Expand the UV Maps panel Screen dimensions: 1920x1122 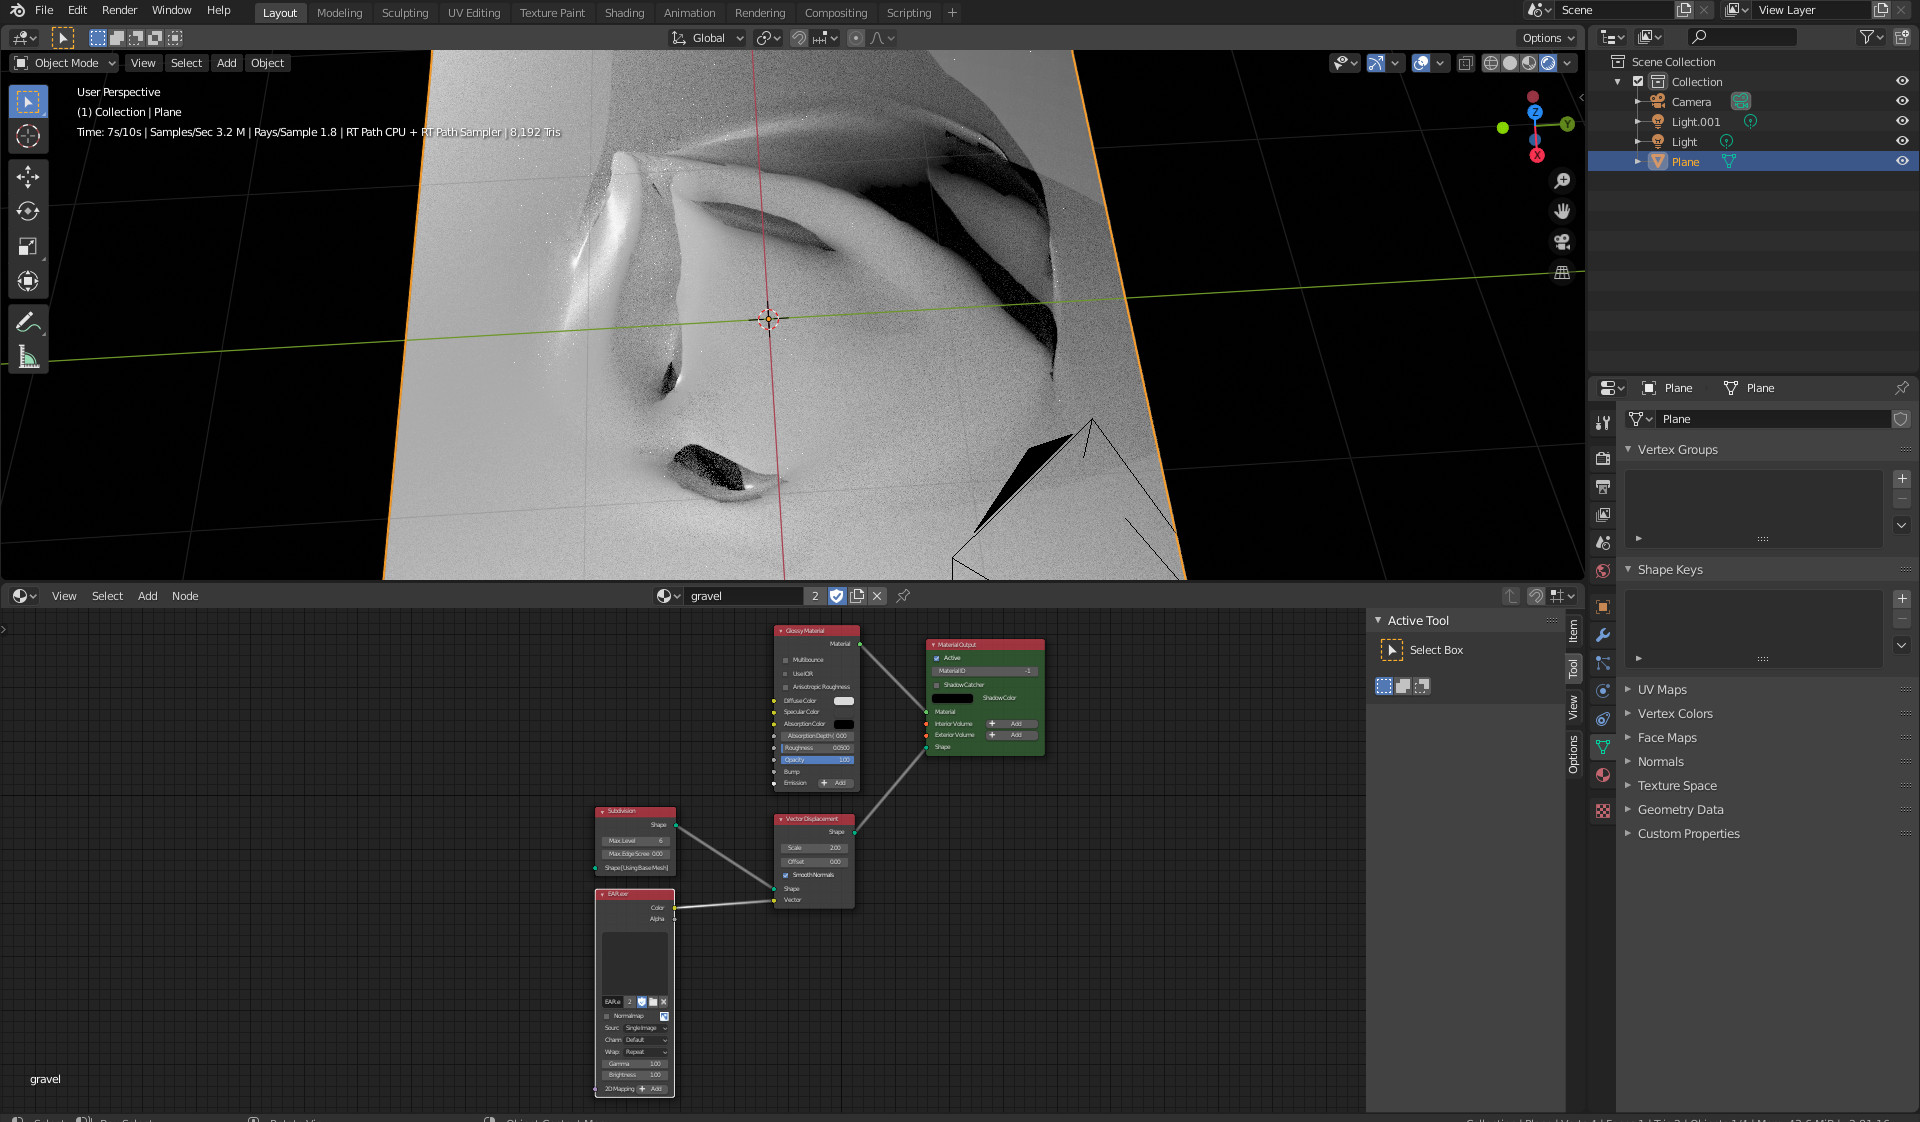coord(1661,689)
